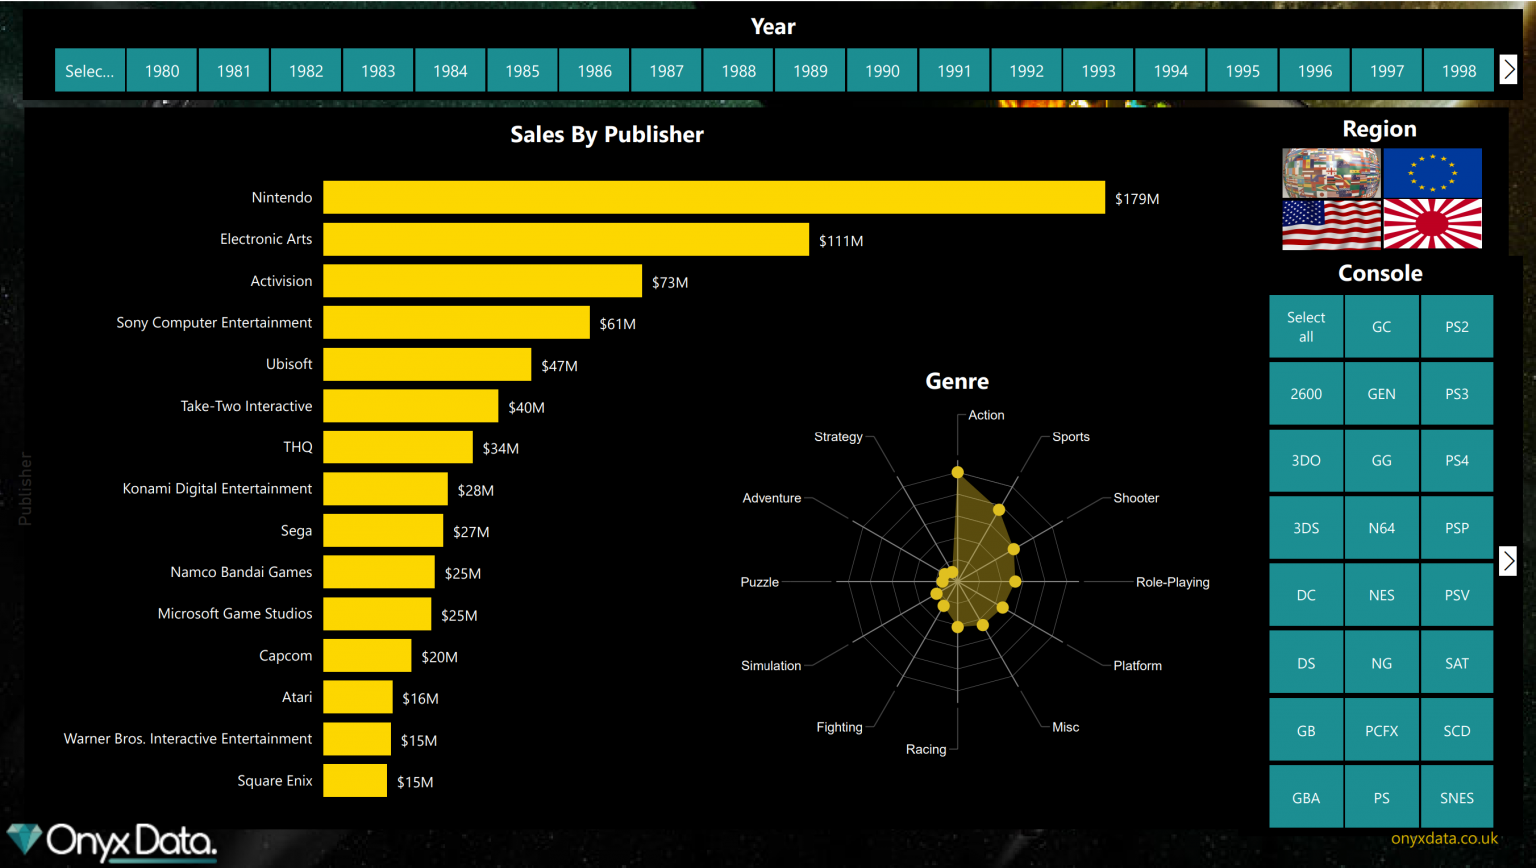The width and height of the screenshot is (1536, 868).
Task: Click the Sports point on Genre radar
Action: pos(998,510)
